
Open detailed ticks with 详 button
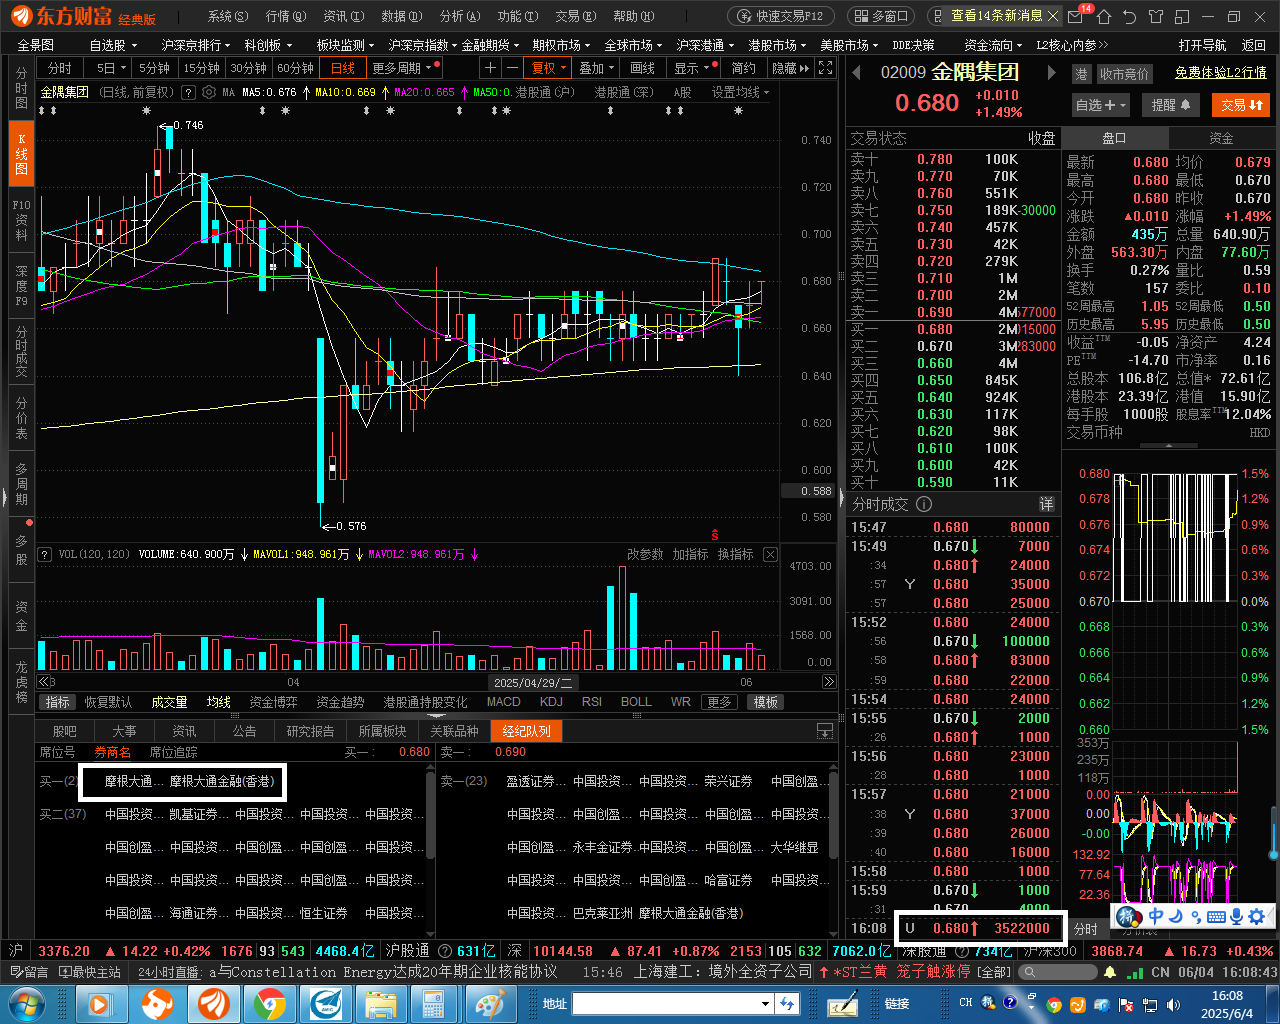[x=1046, y=504]
